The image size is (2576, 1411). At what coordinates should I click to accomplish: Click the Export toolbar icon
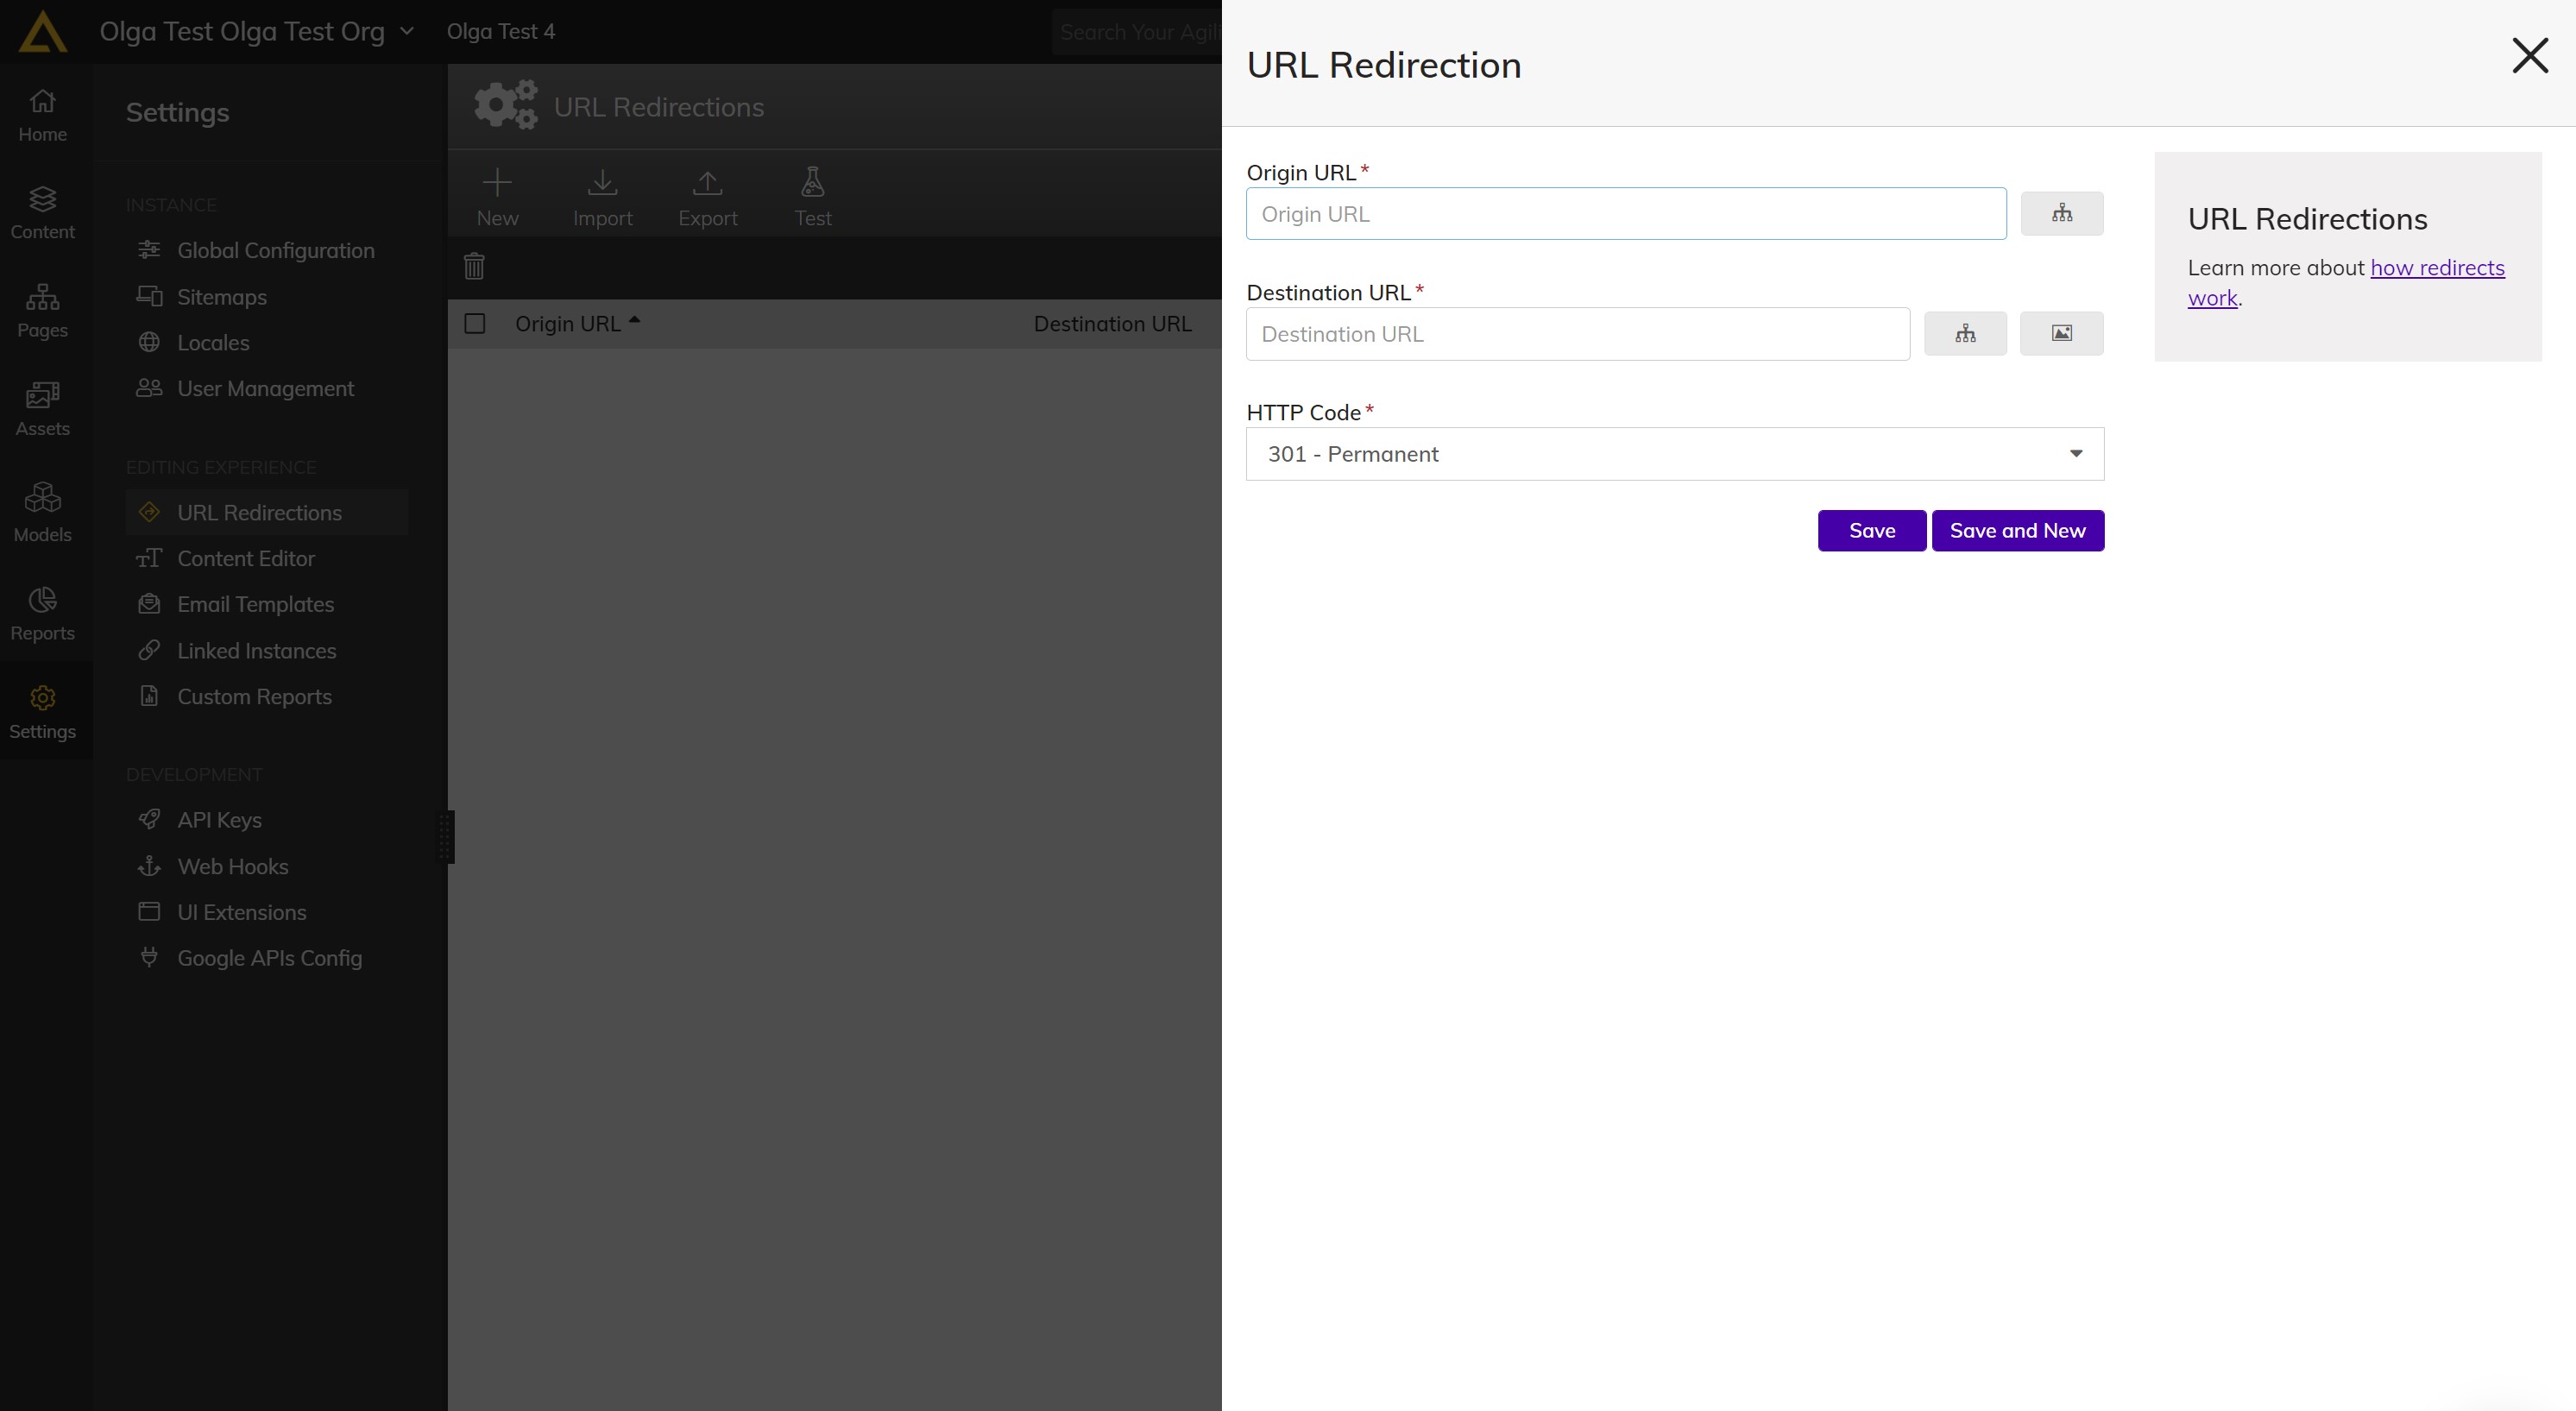click(x=707, y=196)
